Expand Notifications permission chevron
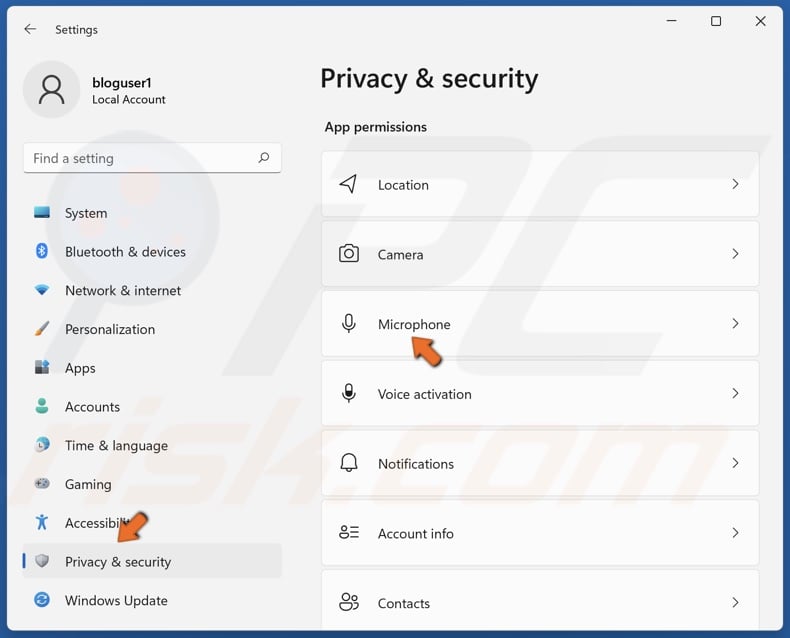 pos(735,463)
